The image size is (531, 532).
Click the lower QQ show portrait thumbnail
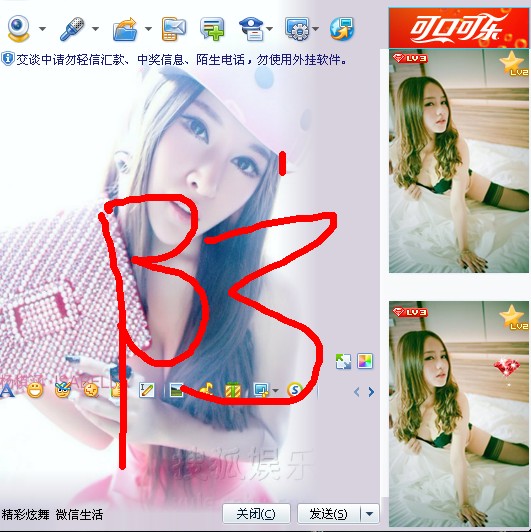click(458, 413)
